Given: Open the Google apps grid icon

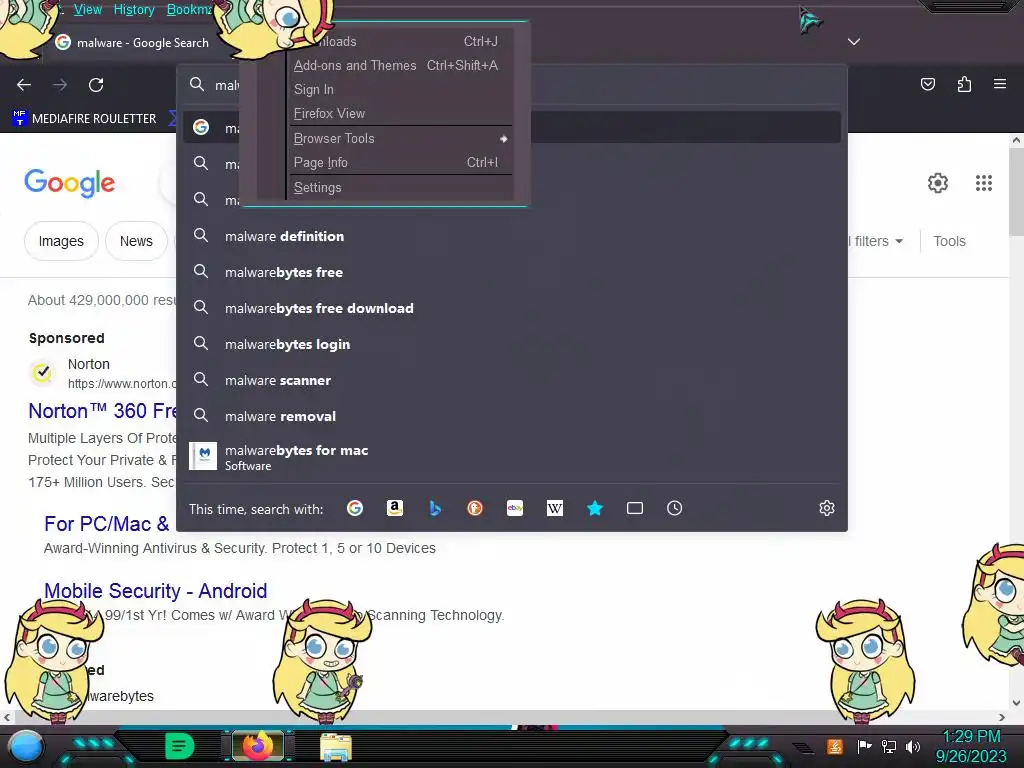Looking at the screenshot, I should [x=984, y=183].
